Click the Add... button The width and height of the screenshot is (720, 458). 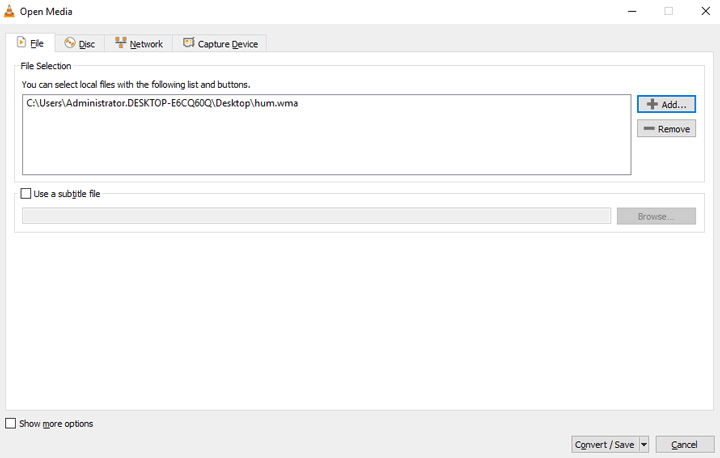coord(666,104)
